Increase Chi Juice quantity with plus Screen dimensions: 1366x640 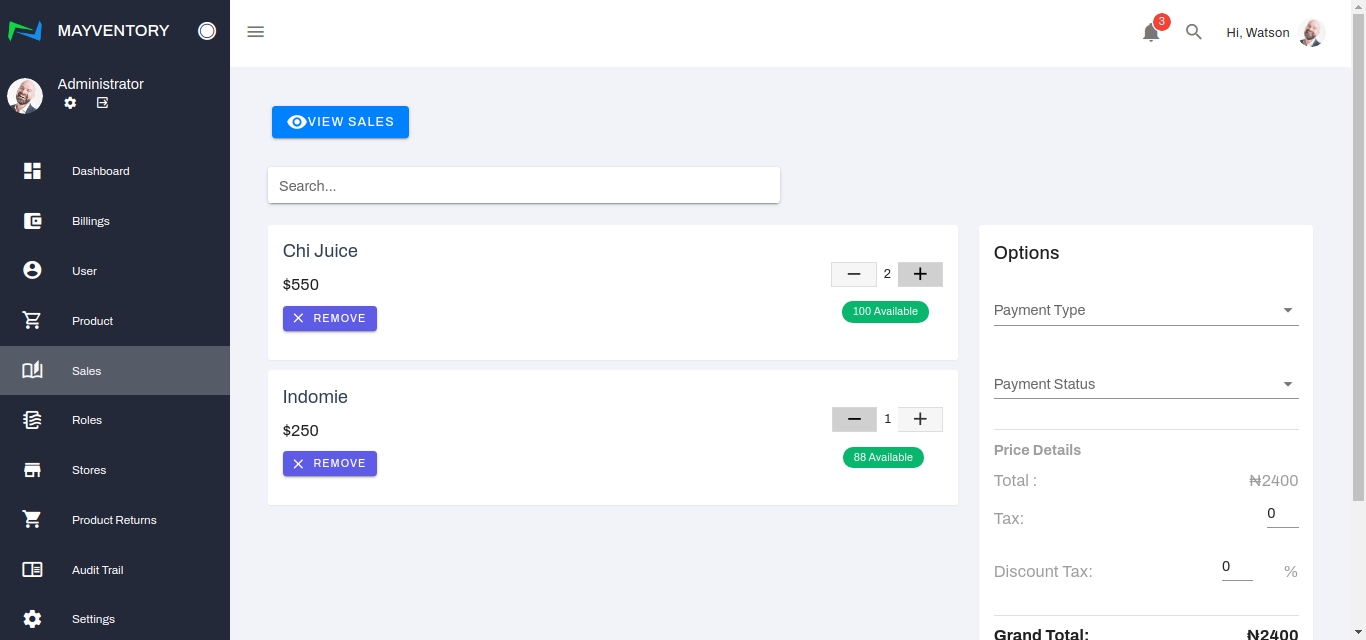click(x=920, y=274)
